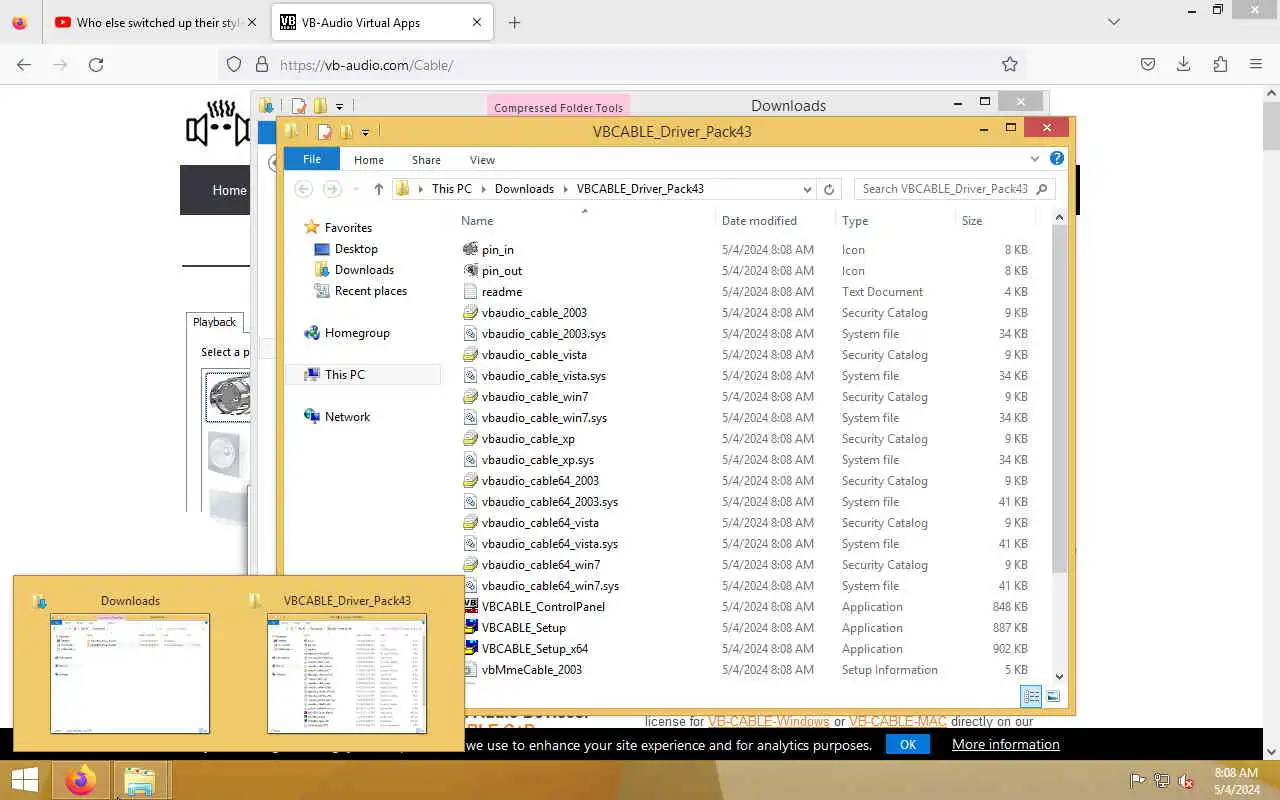
Task: Save to Pocket icon in Firefox
Action: coord(1148,64)
